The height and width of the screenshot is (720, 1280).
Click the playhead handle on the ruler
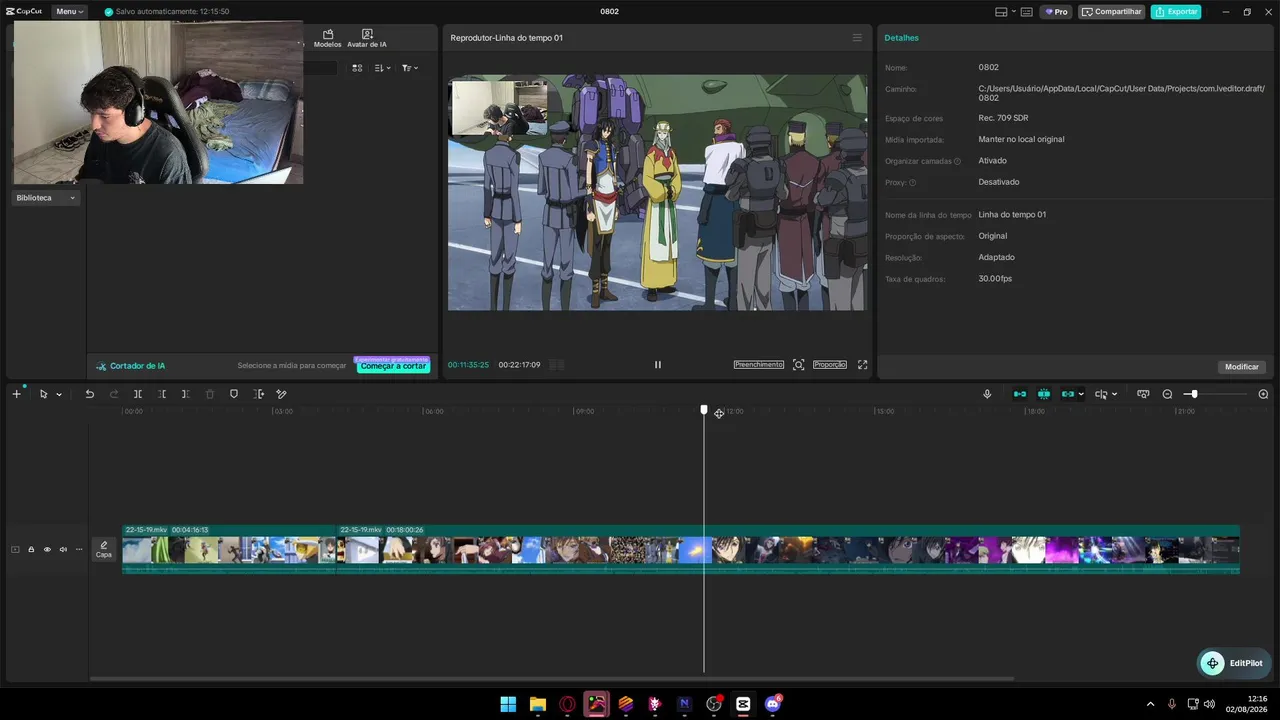704,410
